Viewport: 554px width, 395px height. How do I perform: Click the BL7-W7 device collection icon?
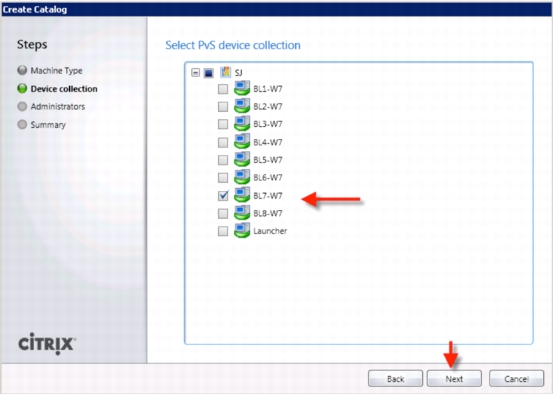point(242,195)
